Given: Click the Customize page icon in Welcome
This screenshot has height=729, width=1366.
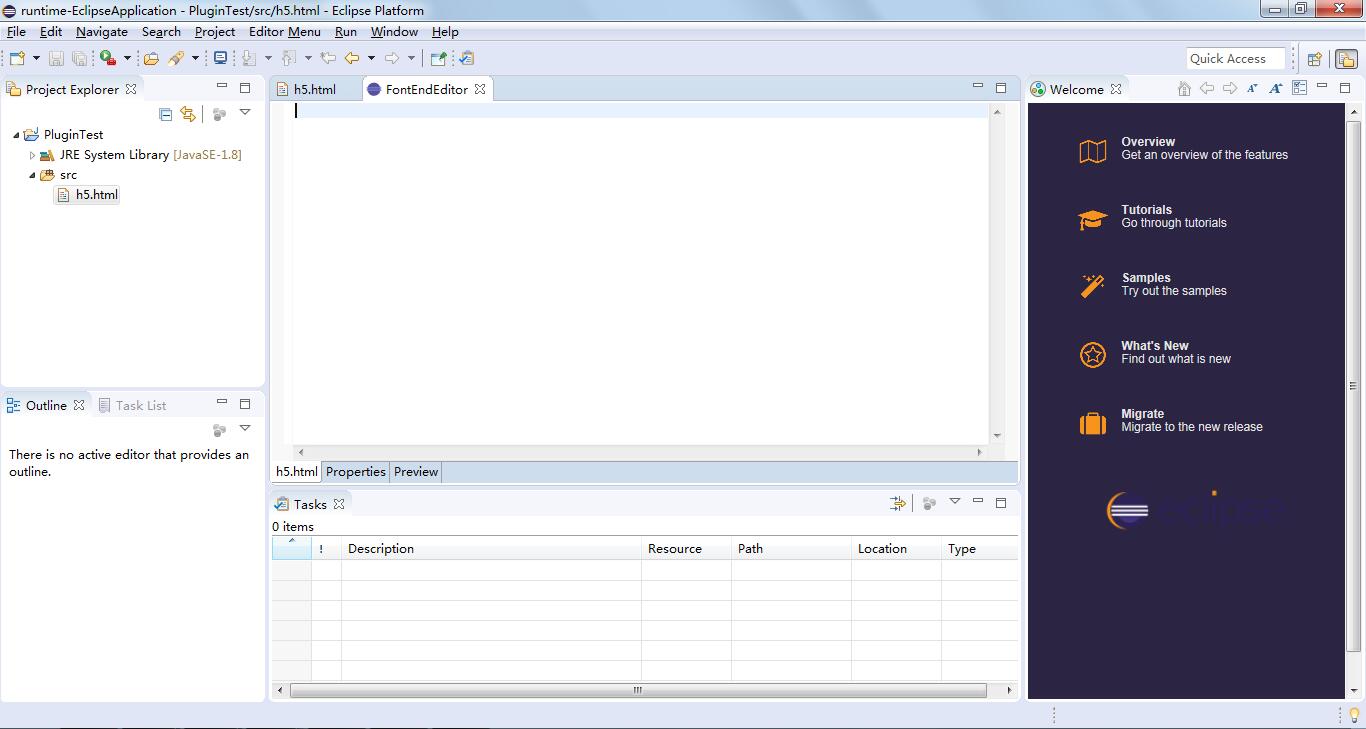Looking at the screenshot, I should pyautogui.click(x=1299, y=88).
